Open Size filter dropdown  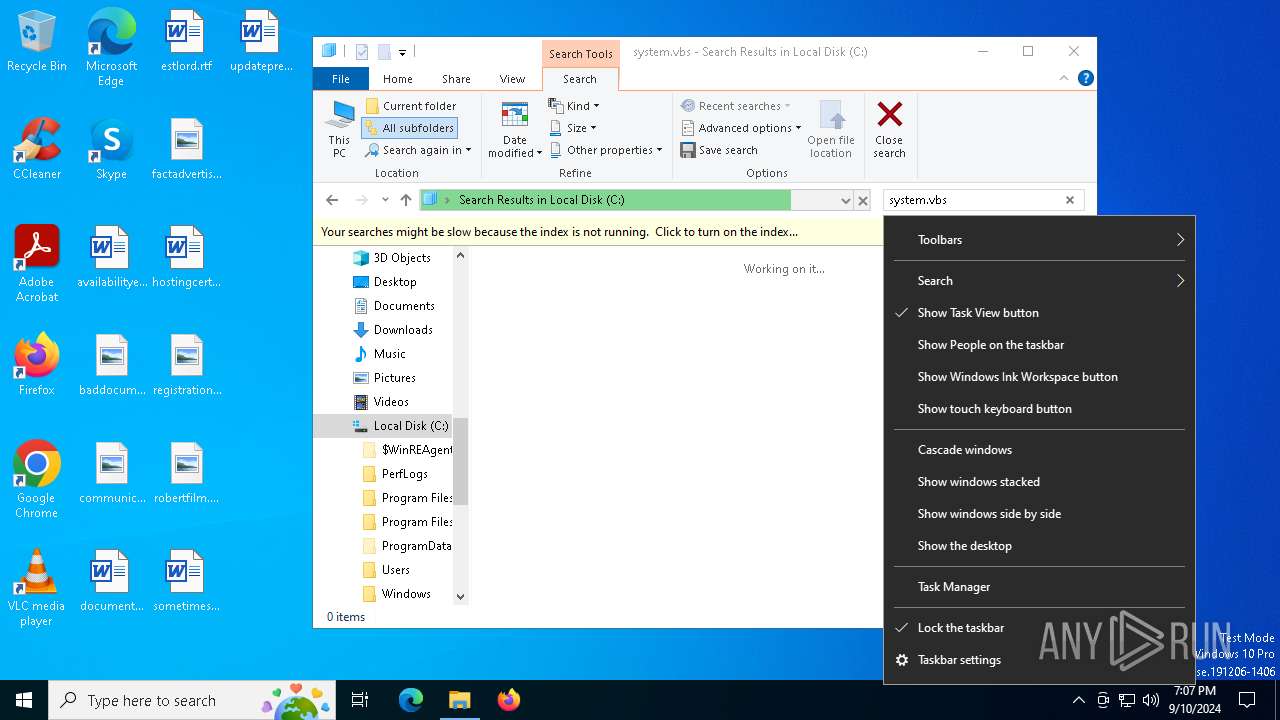tap(573, 128)
